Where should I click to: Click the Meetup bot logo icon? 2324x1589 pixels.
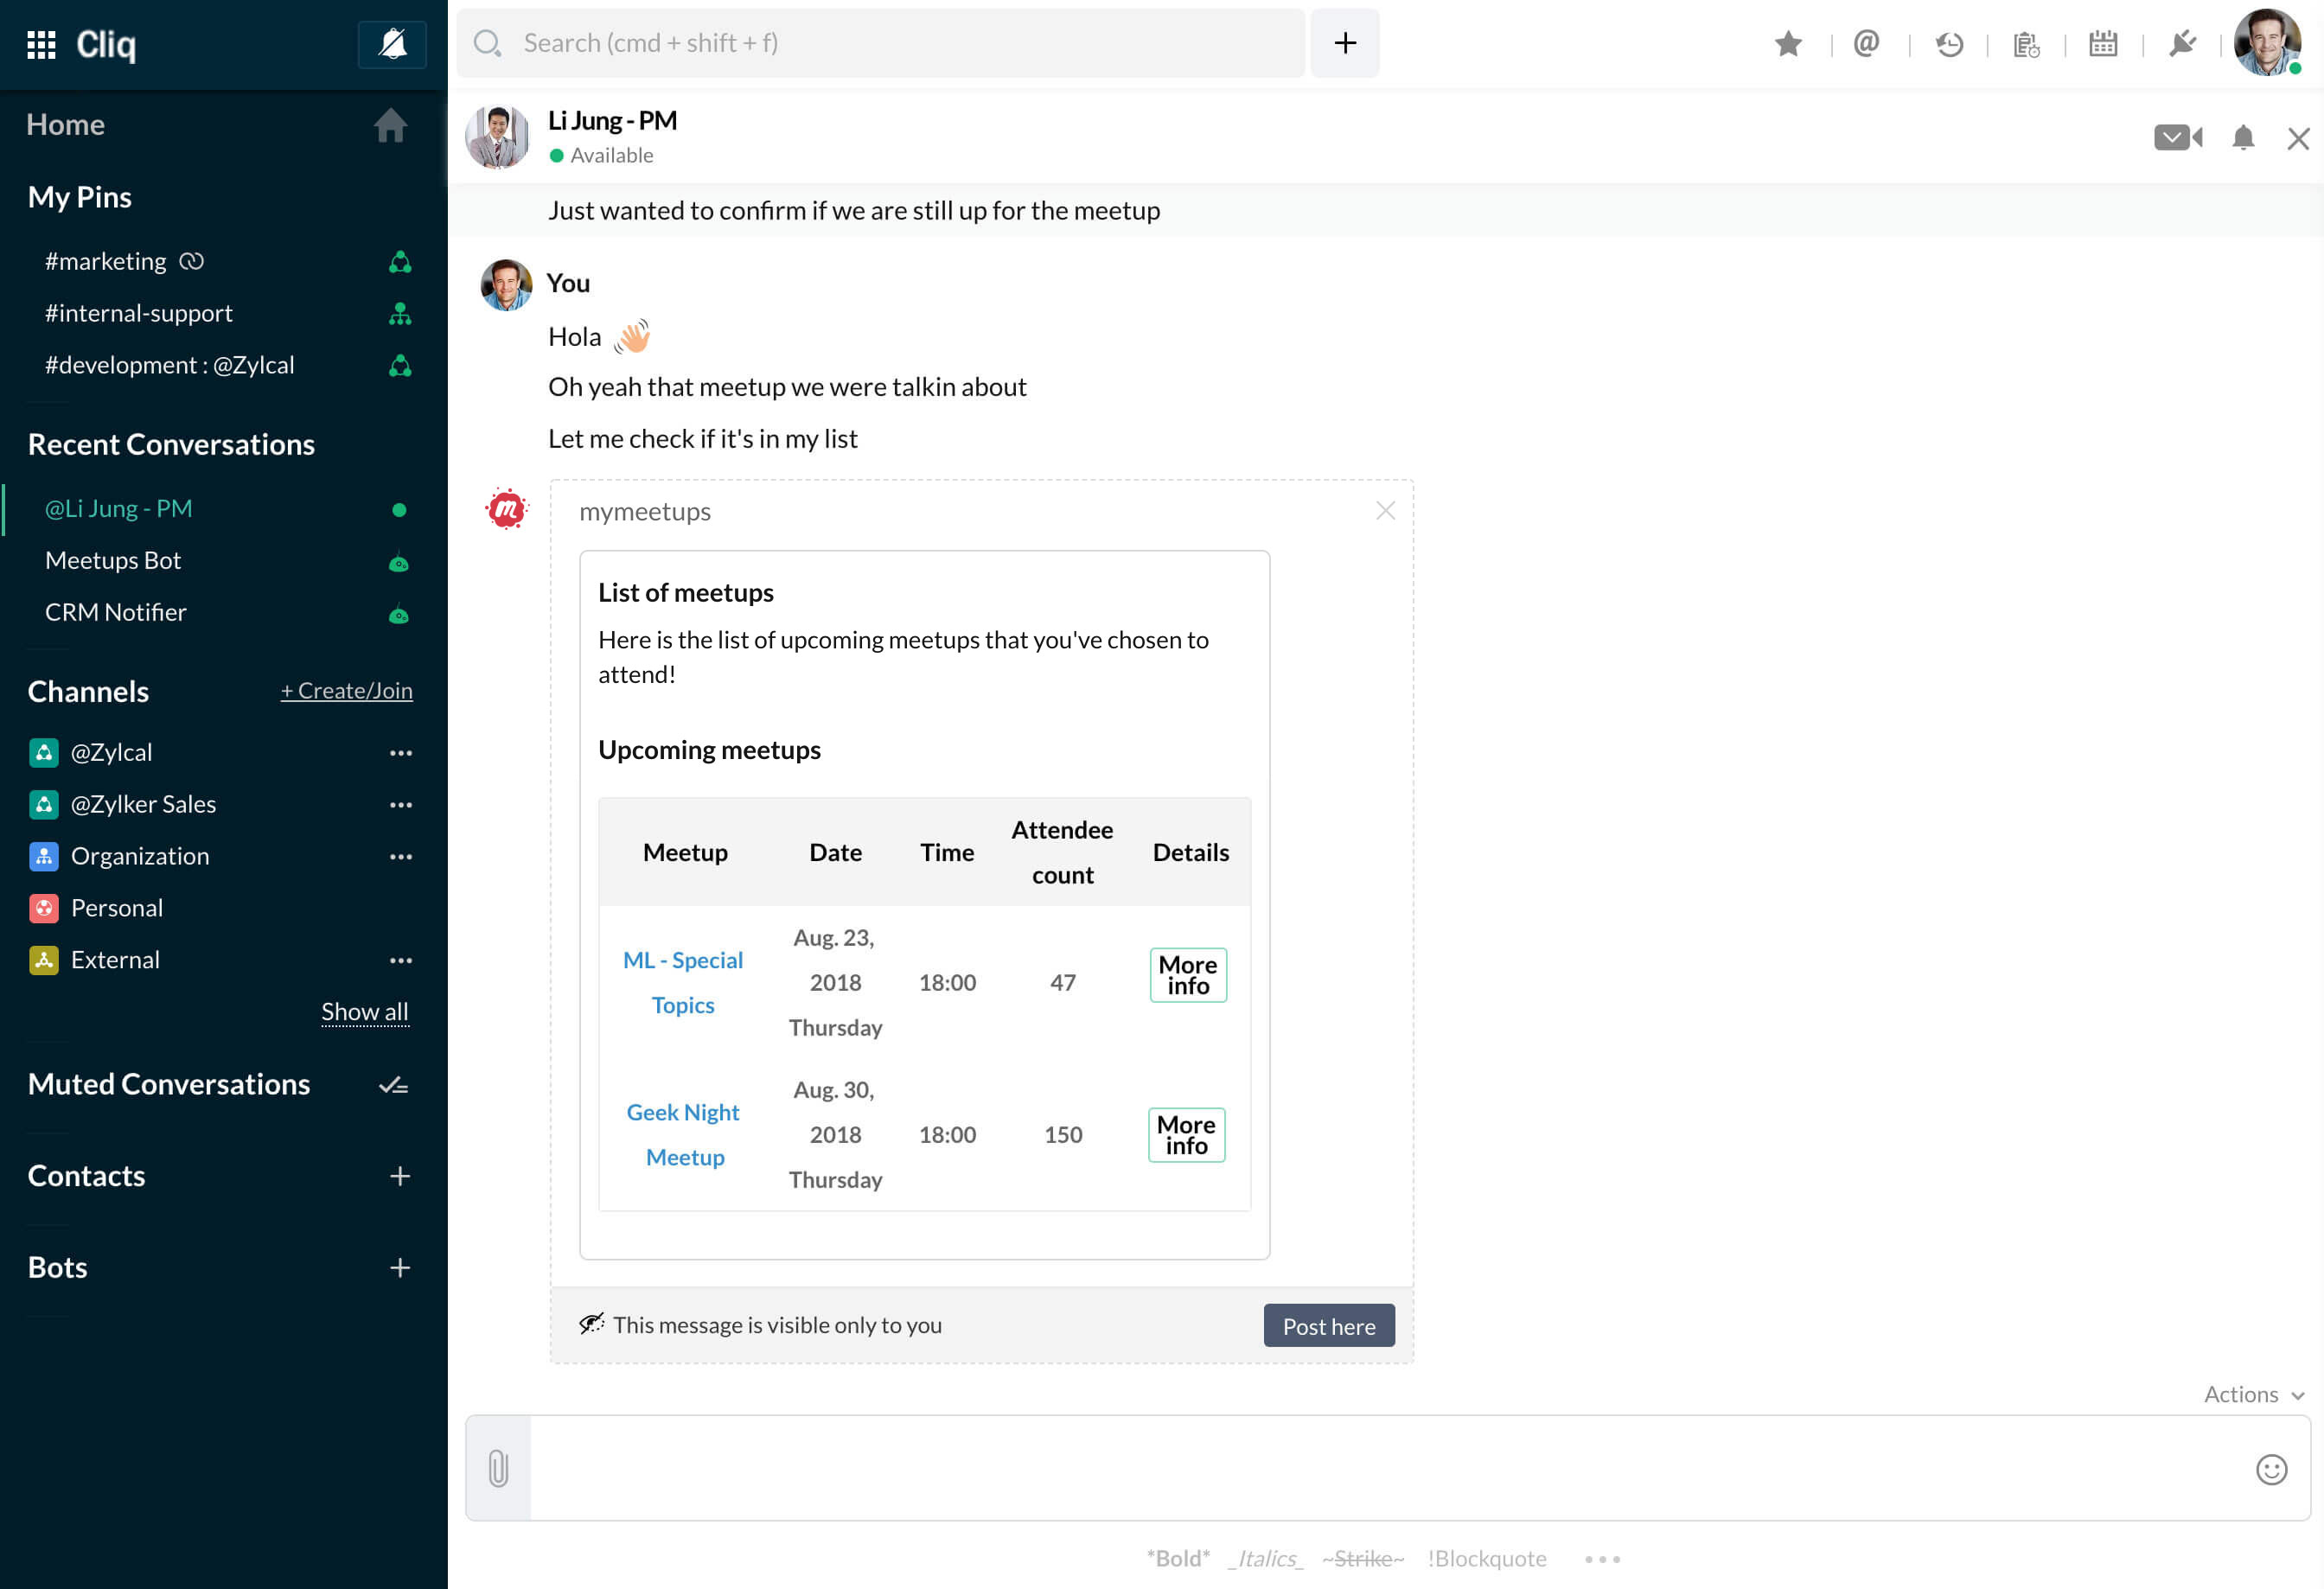(x=506, y=510)
